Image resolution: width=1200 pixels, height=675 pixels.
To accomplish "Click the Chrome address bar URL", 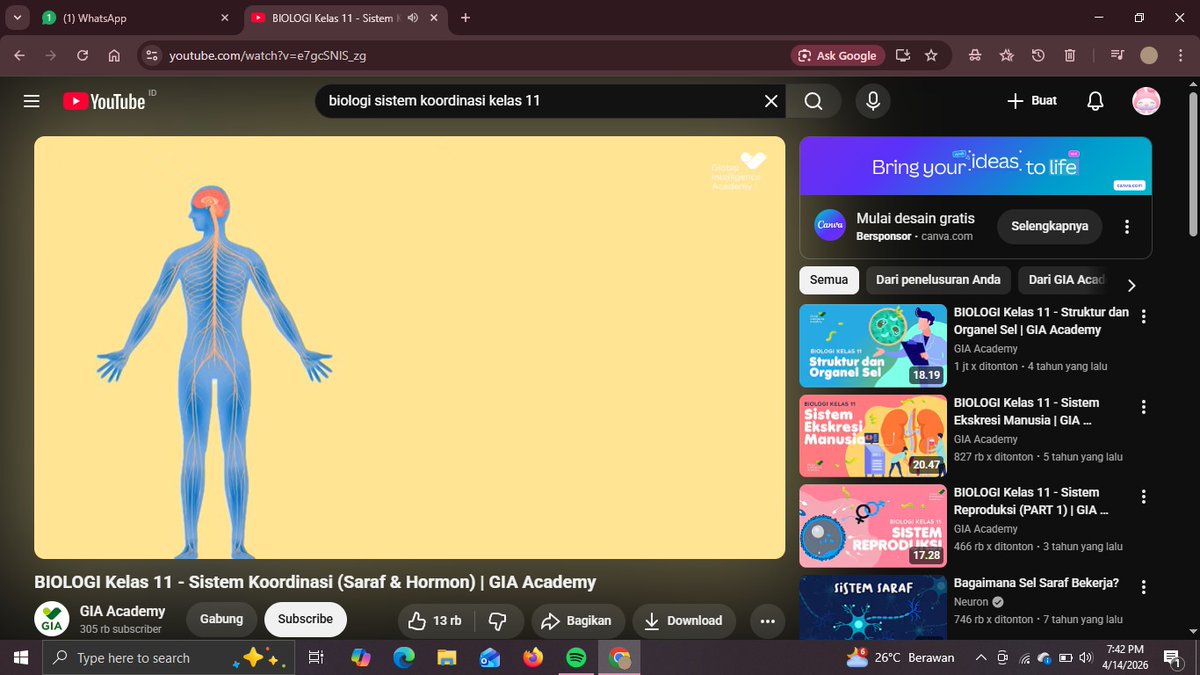I will point(267,56).
